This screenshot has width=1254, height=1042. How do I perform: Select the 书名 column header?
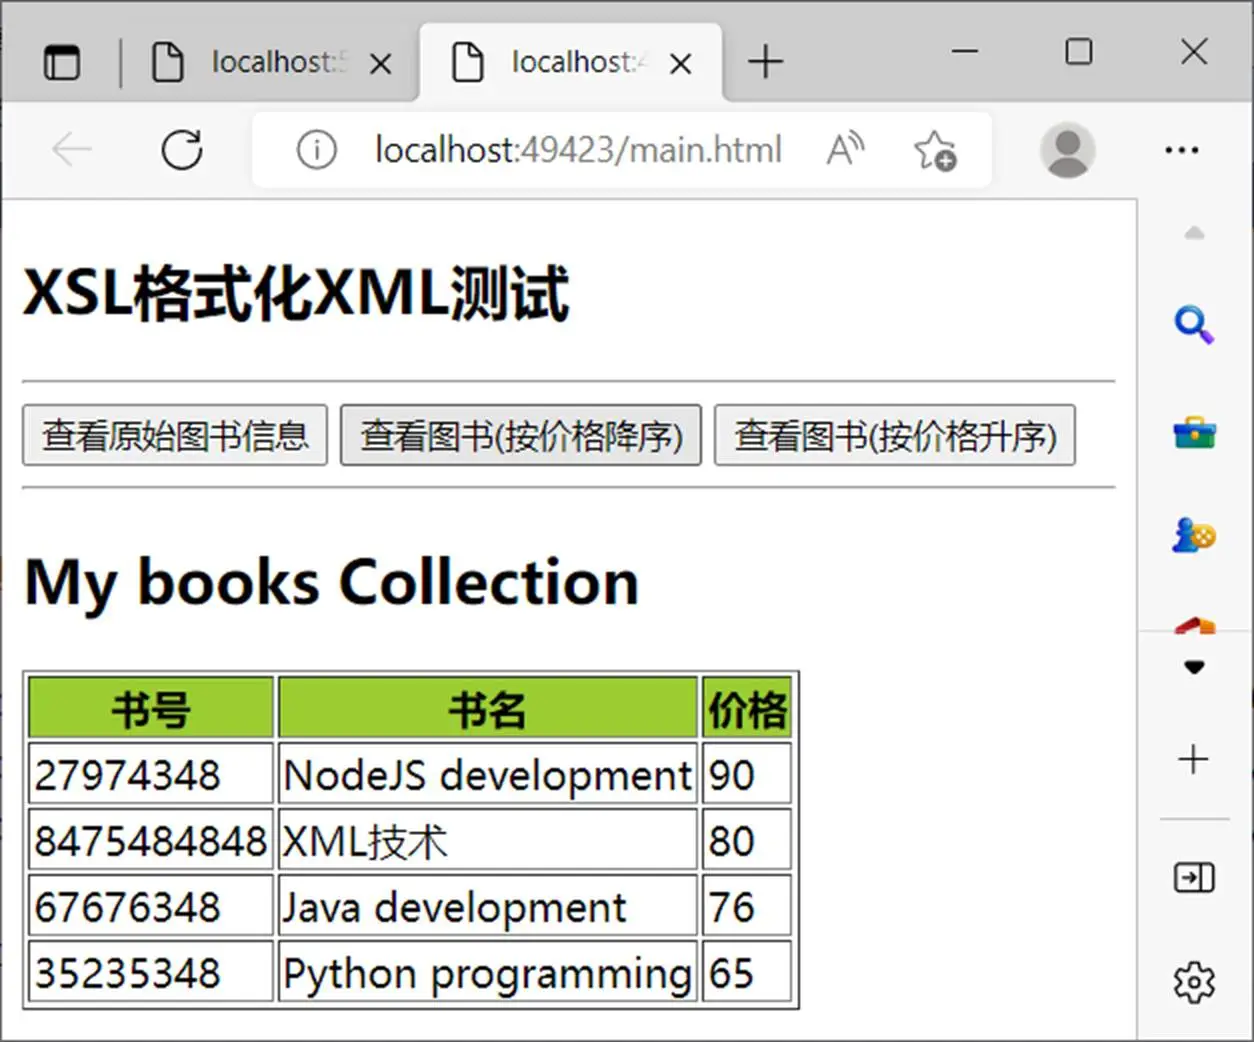click(487, 709)
